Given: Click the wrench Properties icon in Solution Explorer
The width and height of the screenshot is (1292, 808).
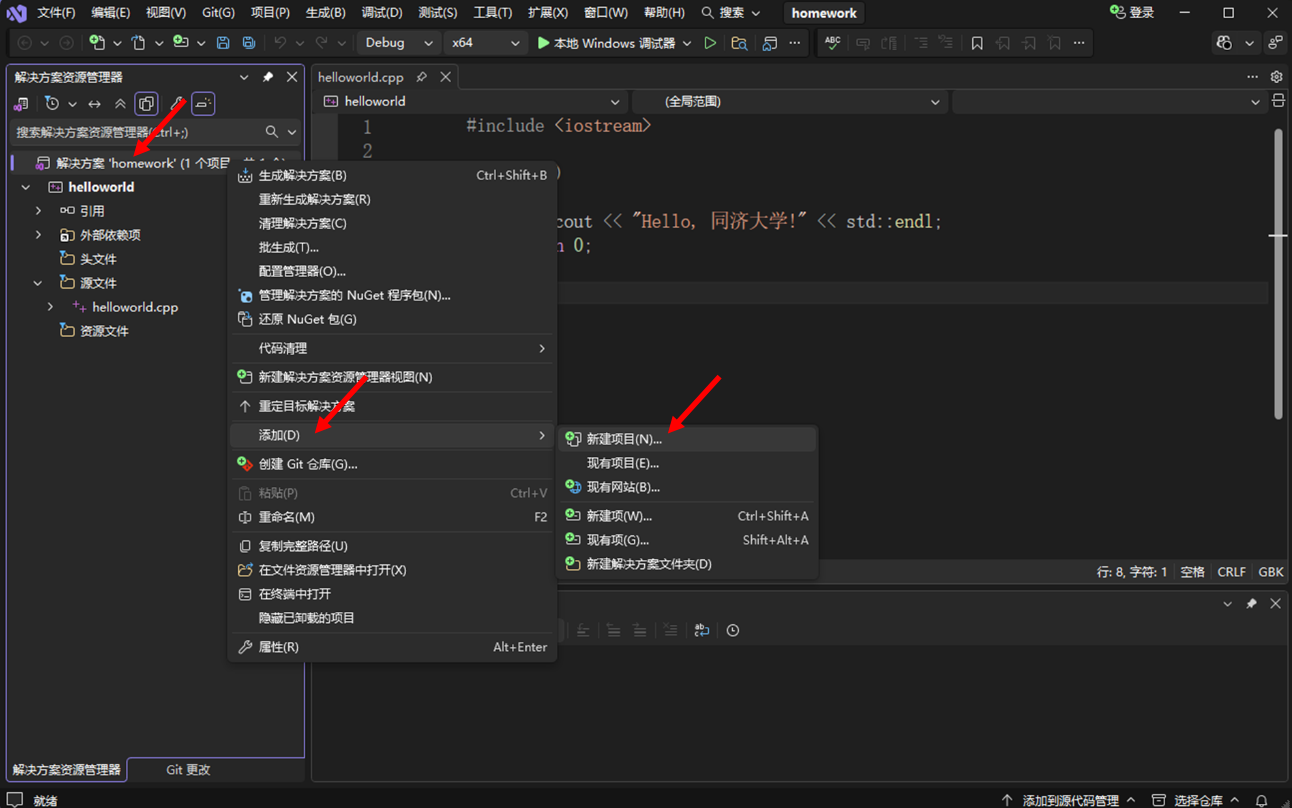Looking at the screenshot, I should click(177, 103).
